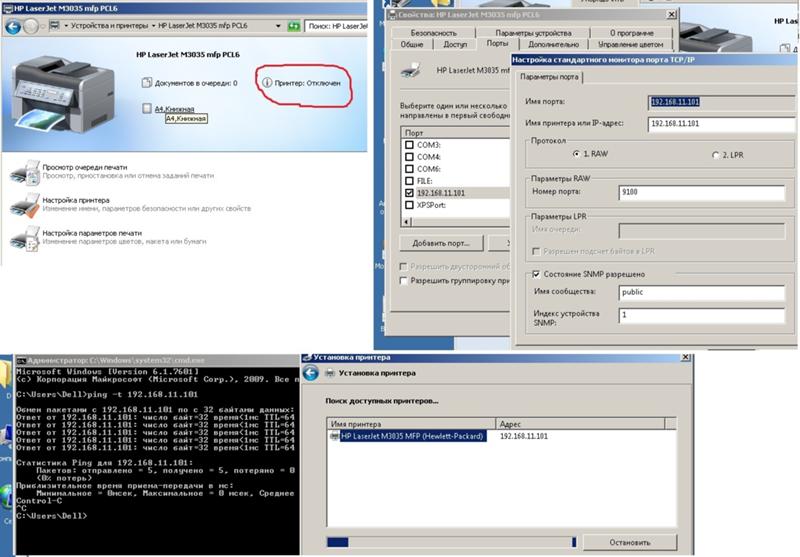This screenshot has width=800, height=557.
Task: Toggle 'Разрешить группировку принтеров' checkbox
Action: click(x=404, y=281)
